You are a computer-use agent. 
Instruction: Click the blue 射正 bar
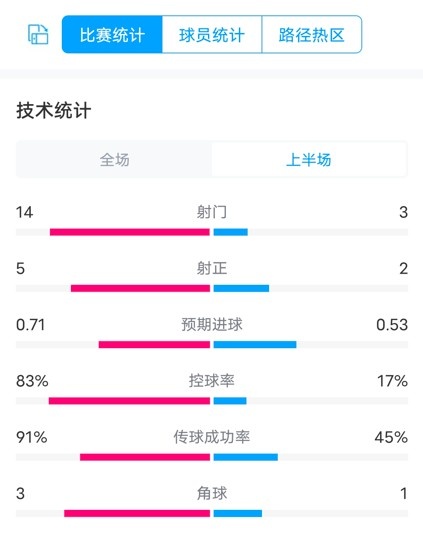coord(241,288)
